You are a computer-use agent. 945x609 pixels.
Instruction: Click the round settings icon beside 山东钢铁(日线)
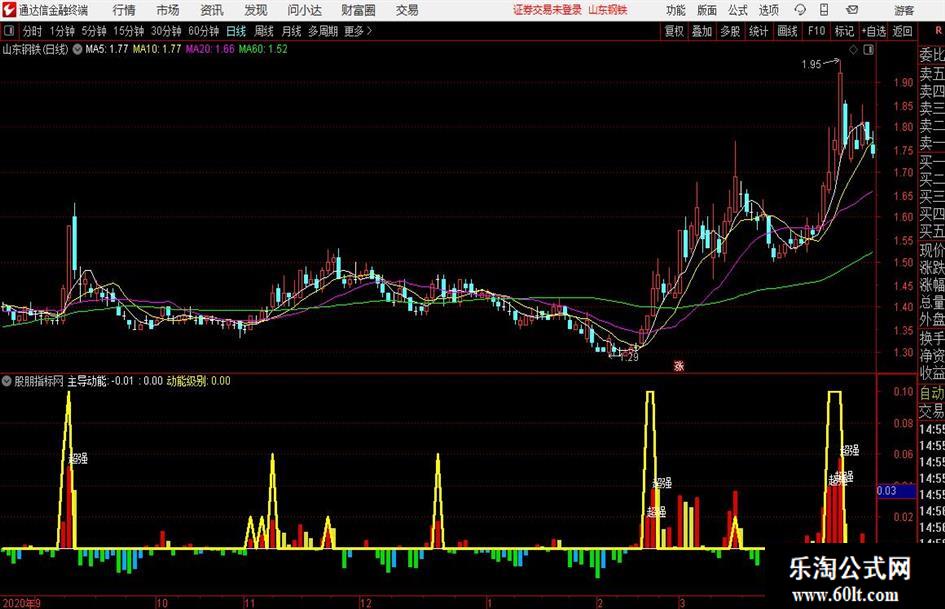click(x=77, y=49)
